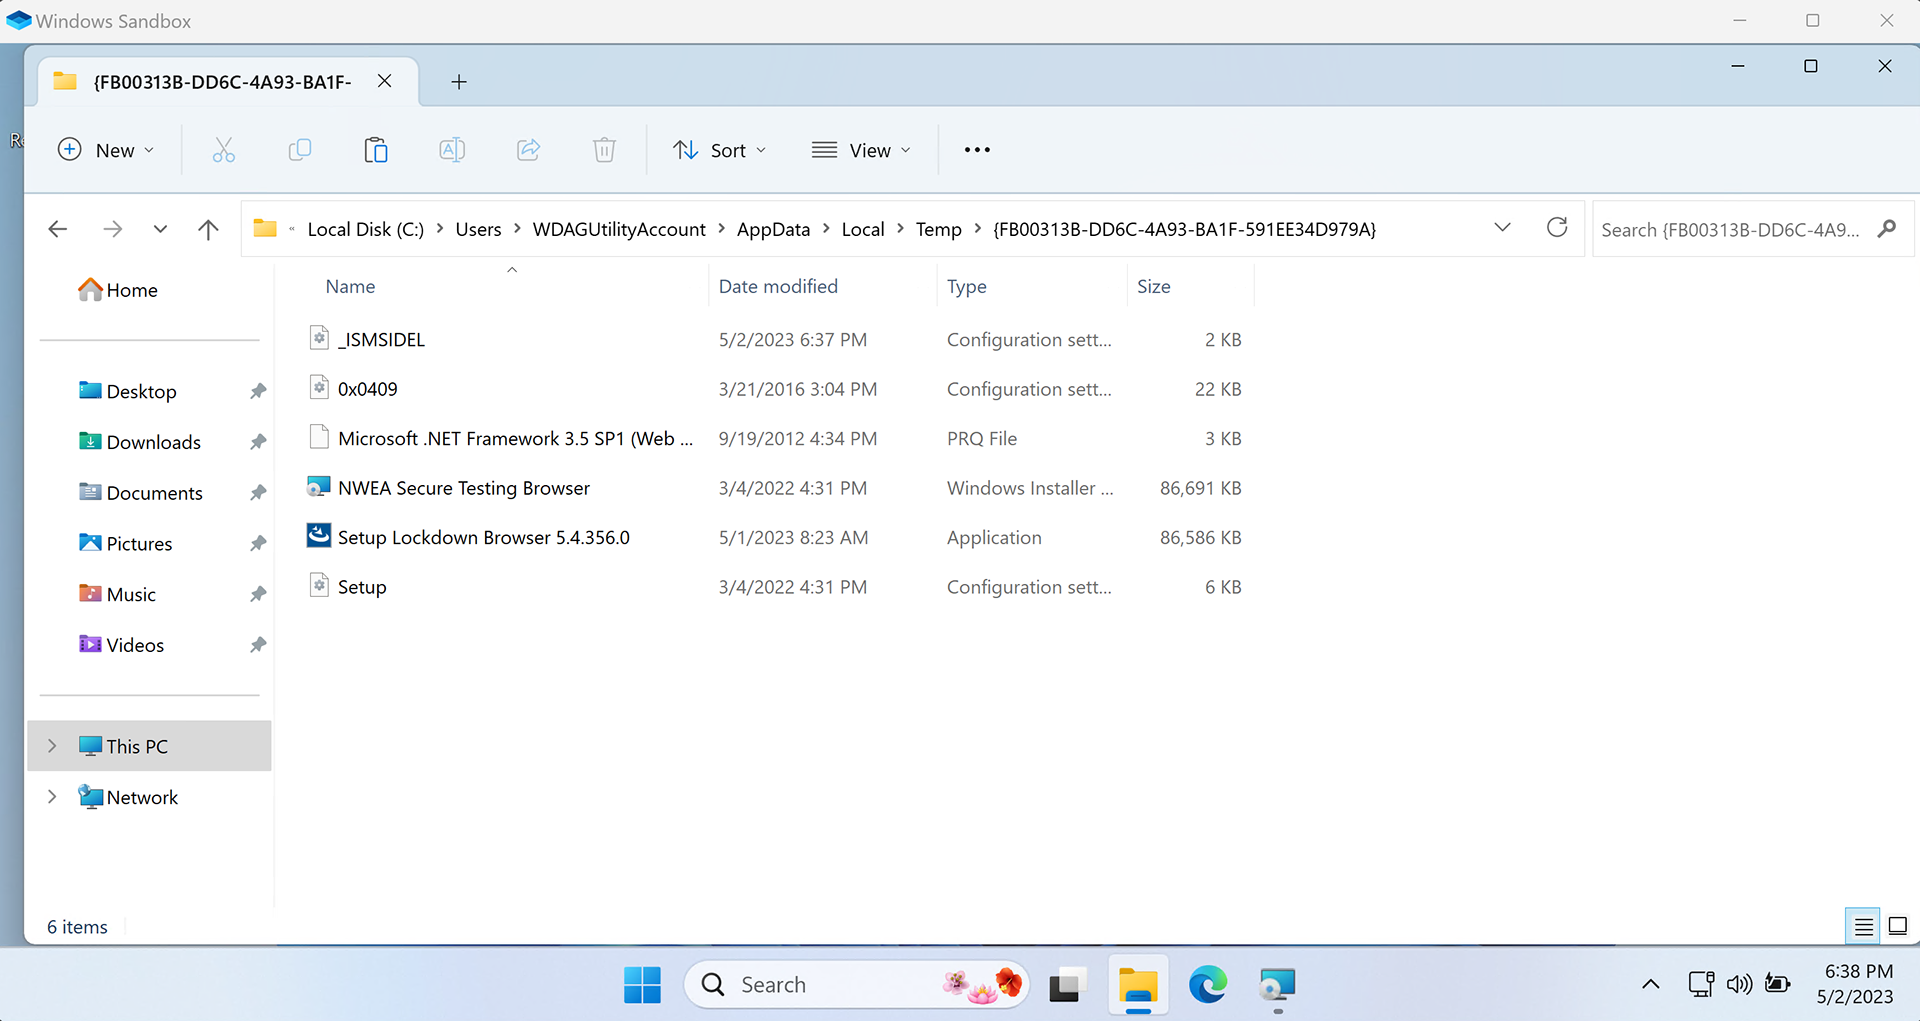Click the taskbar Search box
1920x1021 pixels.
point(857,985)
